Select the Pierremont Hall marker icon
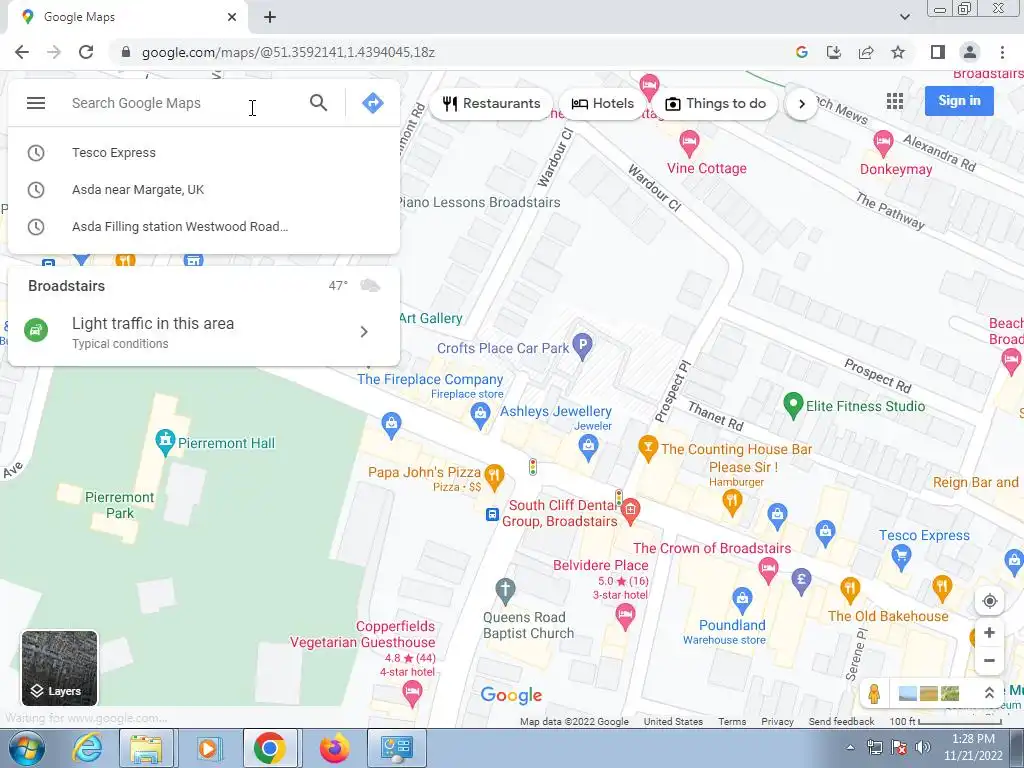Viewport: 1024px width, 768px height. pyautogui.click(x=165, y=442)
